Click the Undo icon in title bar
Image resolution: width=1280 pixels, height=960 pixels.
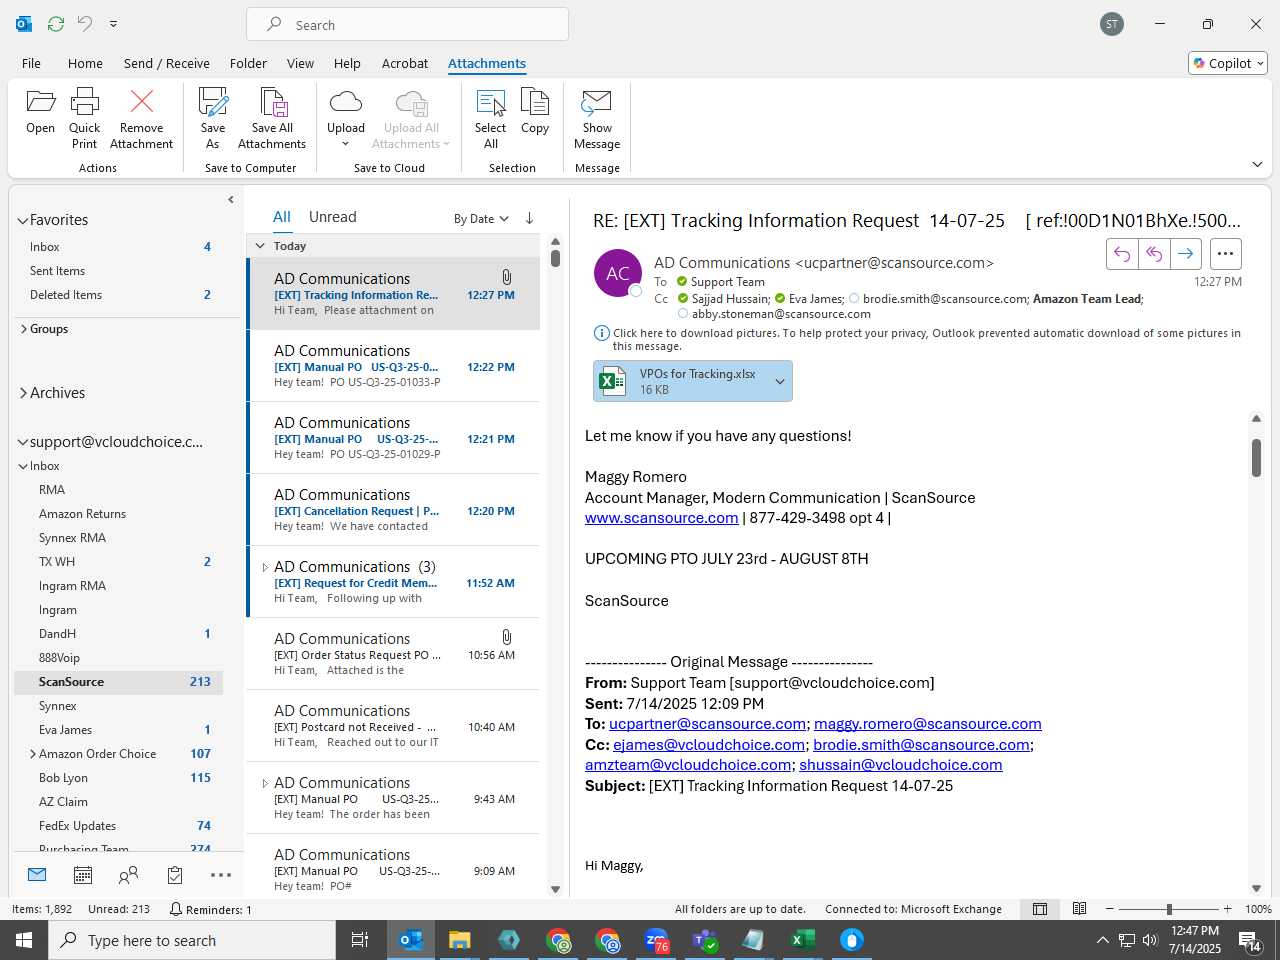pos(85,23)
